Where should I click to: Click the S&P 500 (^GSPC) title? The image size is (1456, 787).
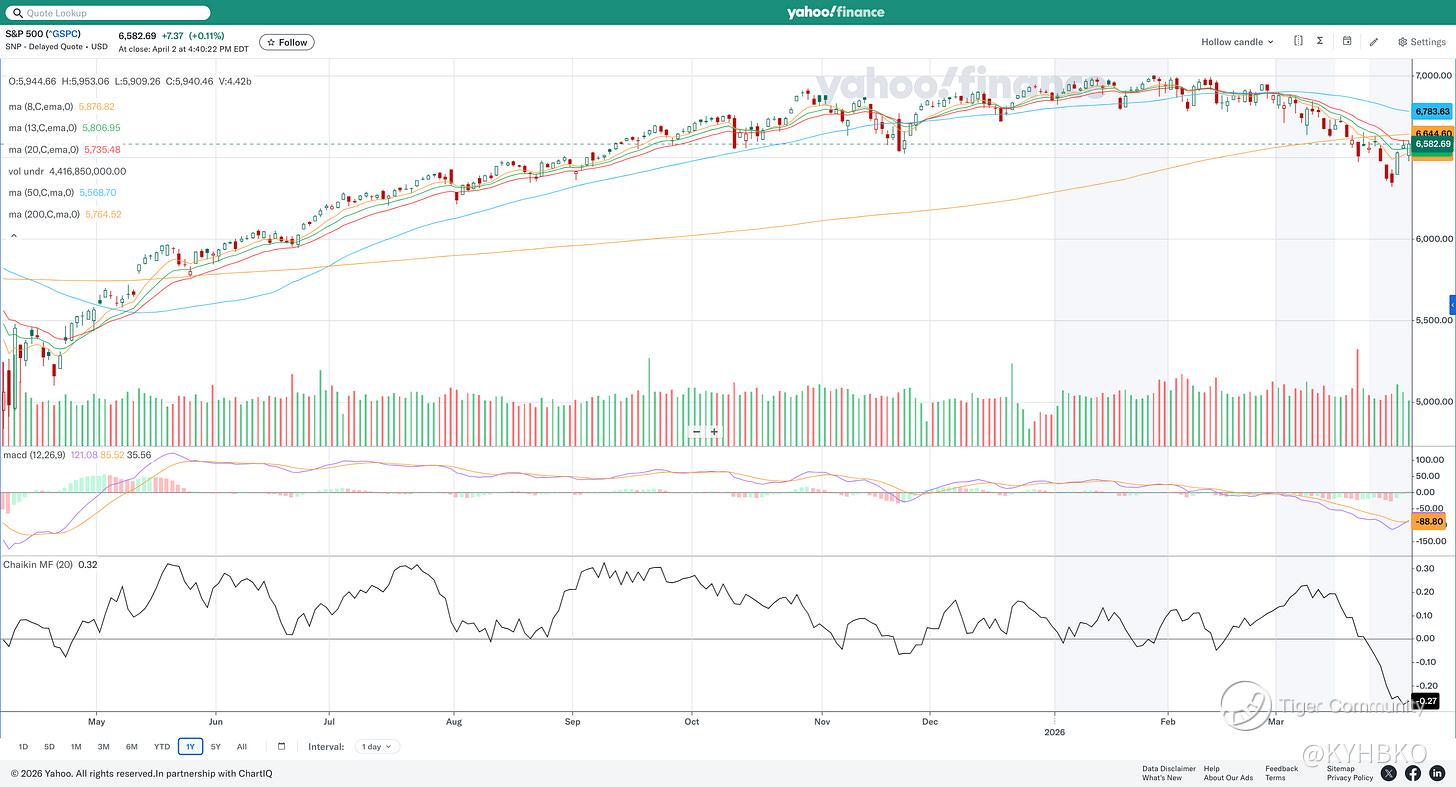click(43, 34)
